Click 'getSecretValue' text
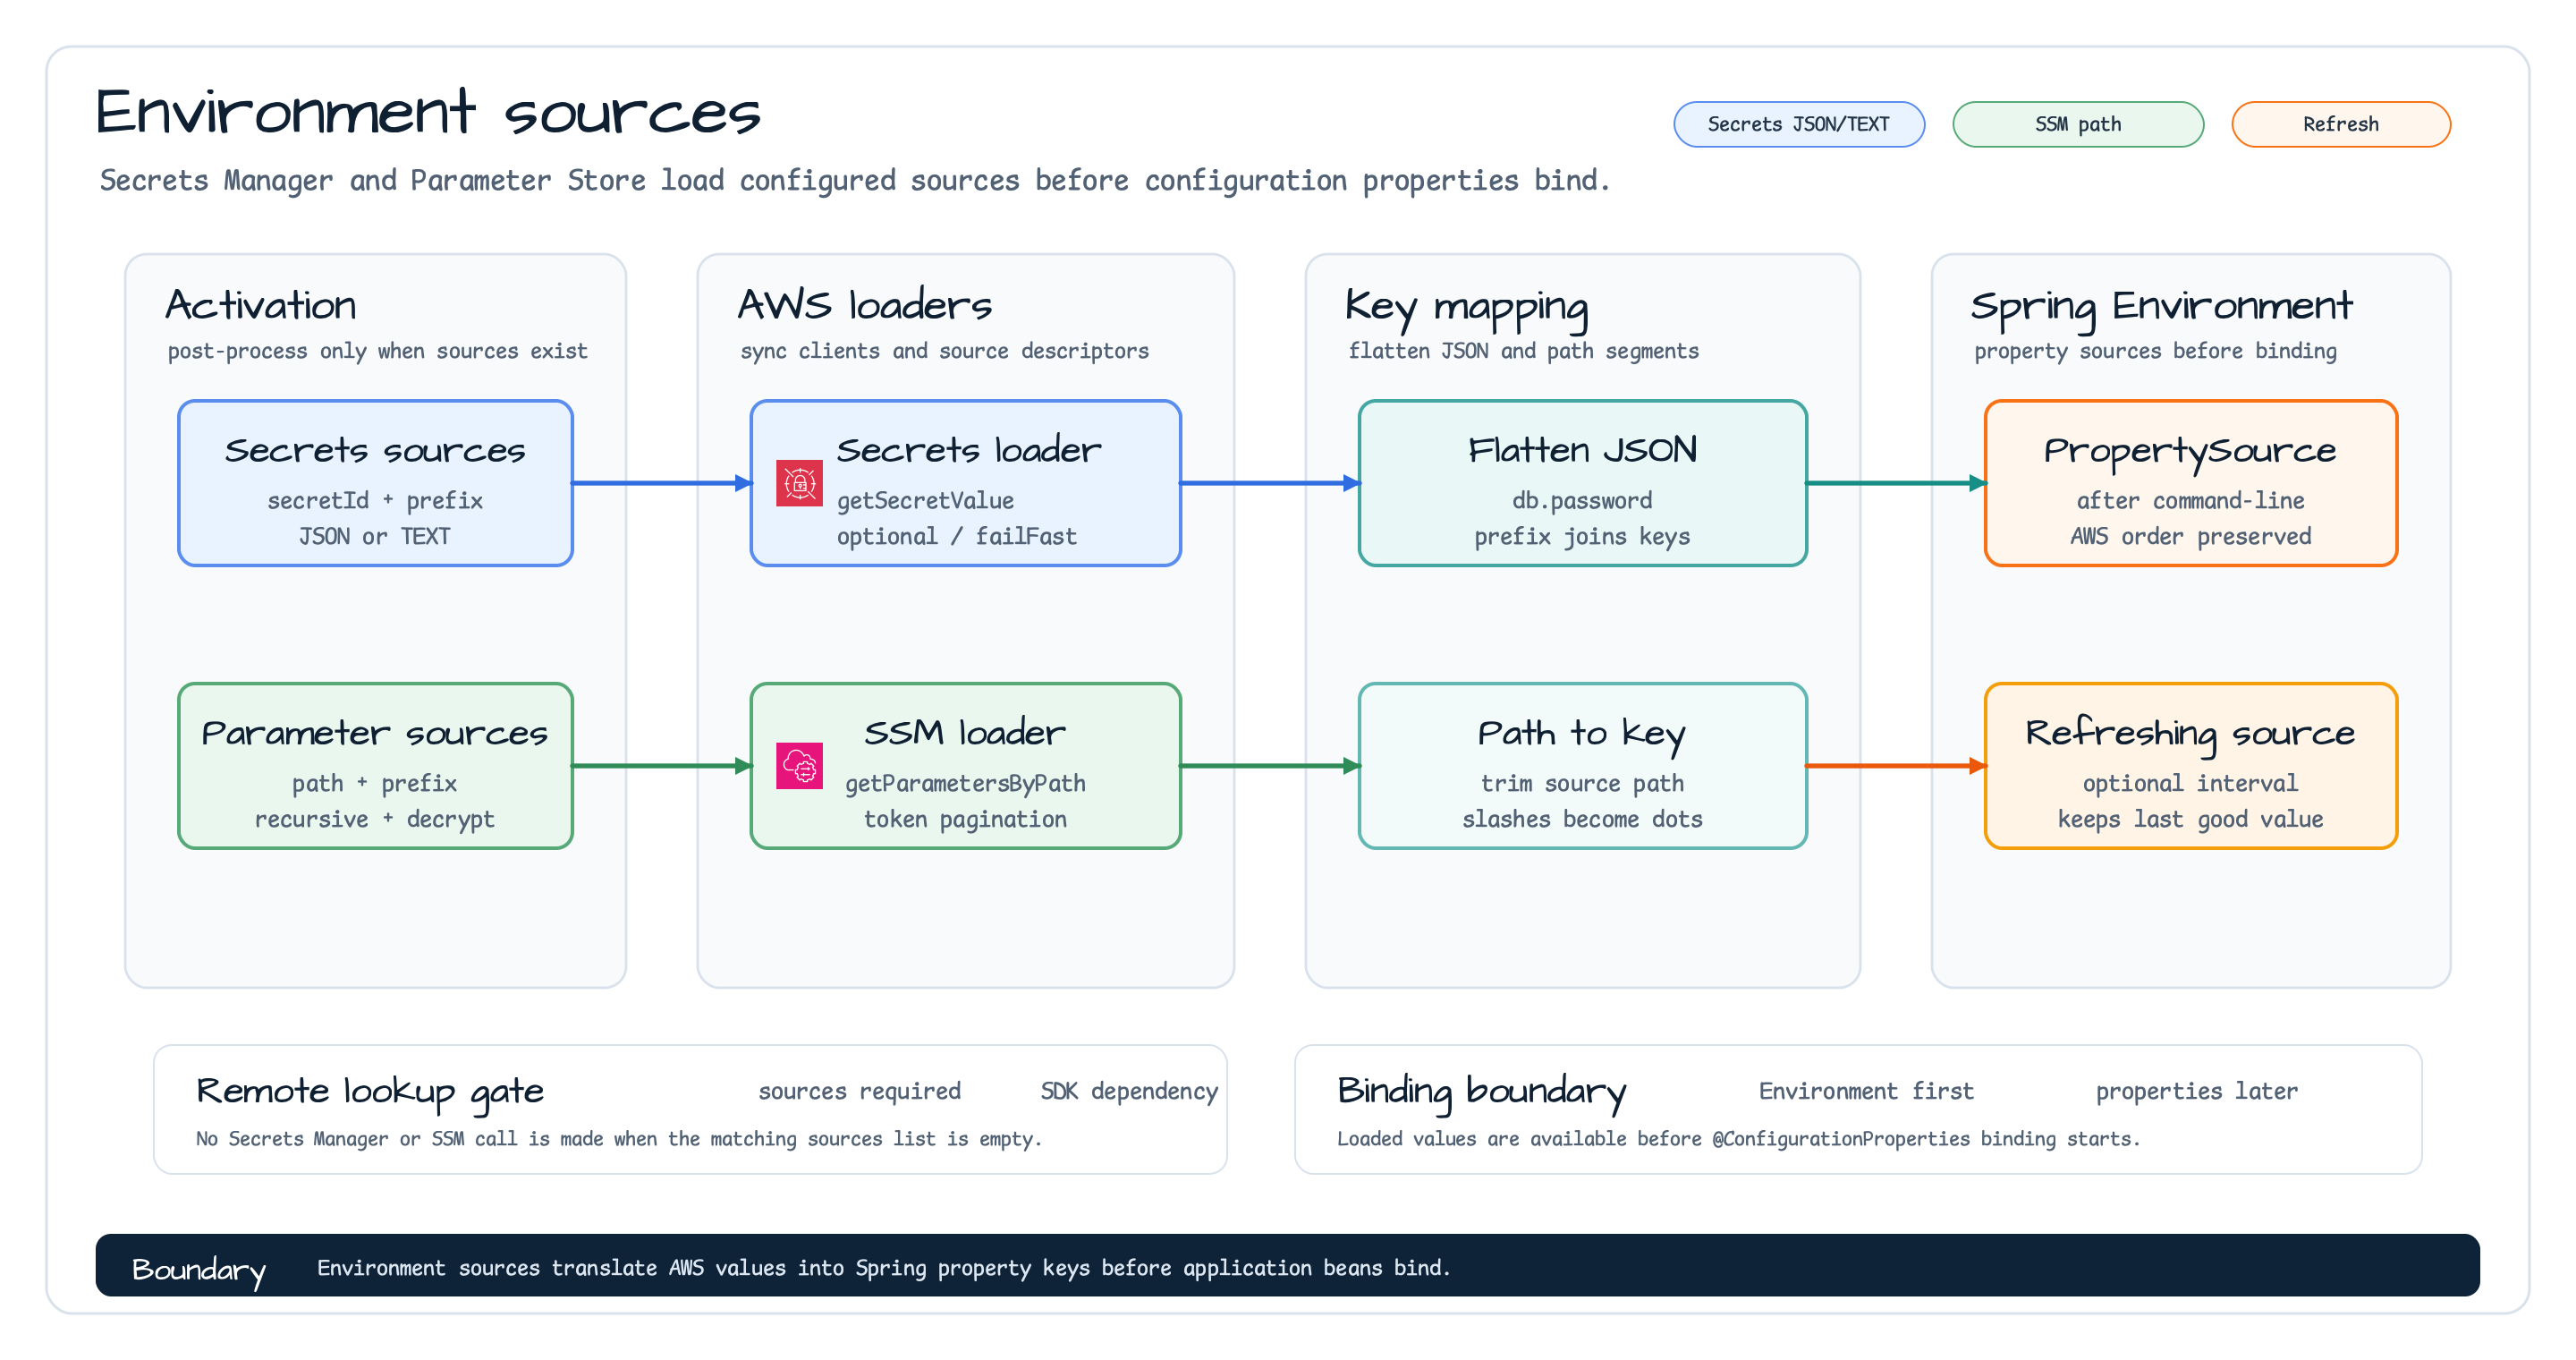The image size is (2576, 1360). [925, 500]
